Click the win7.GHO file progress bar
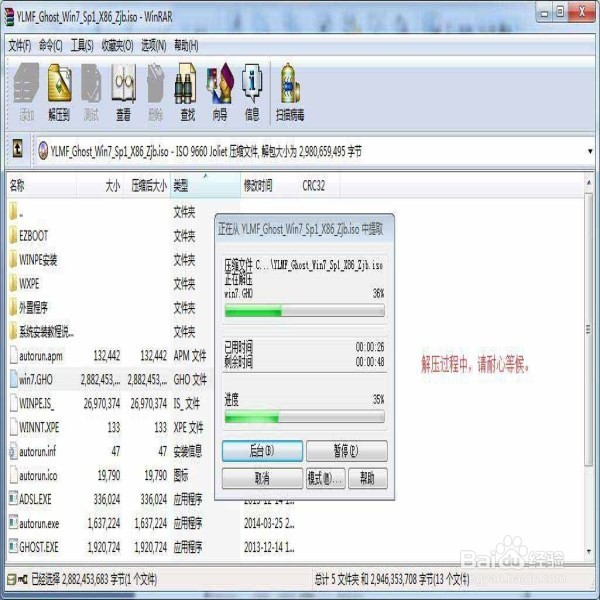600x600 pixels. (x=305, y=311)
